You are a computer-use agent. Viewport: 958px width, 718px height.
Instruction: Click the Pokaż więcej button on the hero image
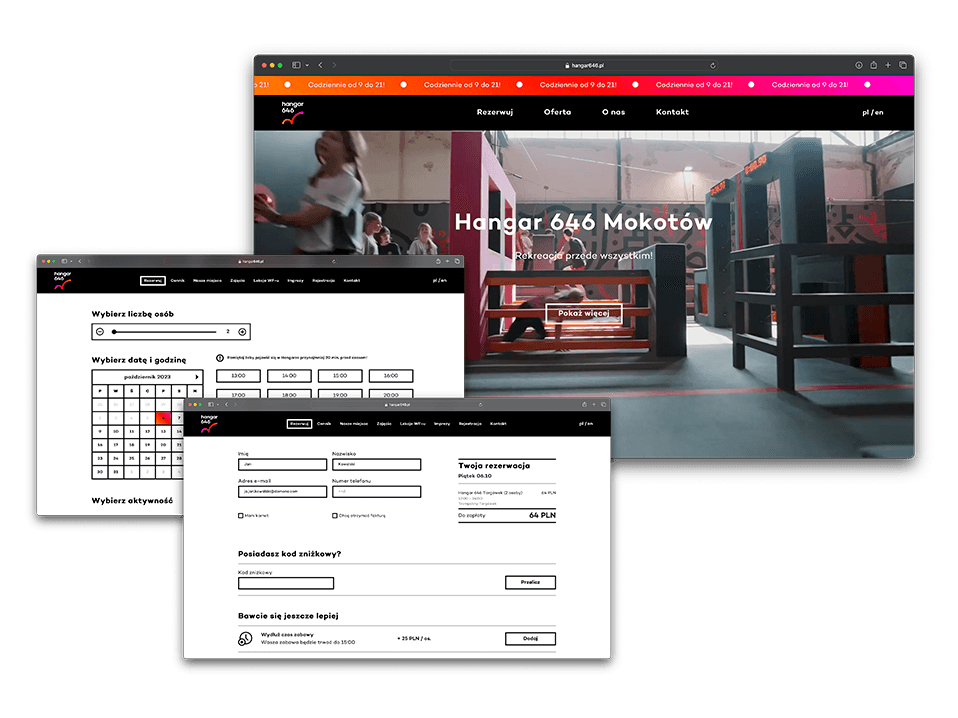(x=583, y=313)
